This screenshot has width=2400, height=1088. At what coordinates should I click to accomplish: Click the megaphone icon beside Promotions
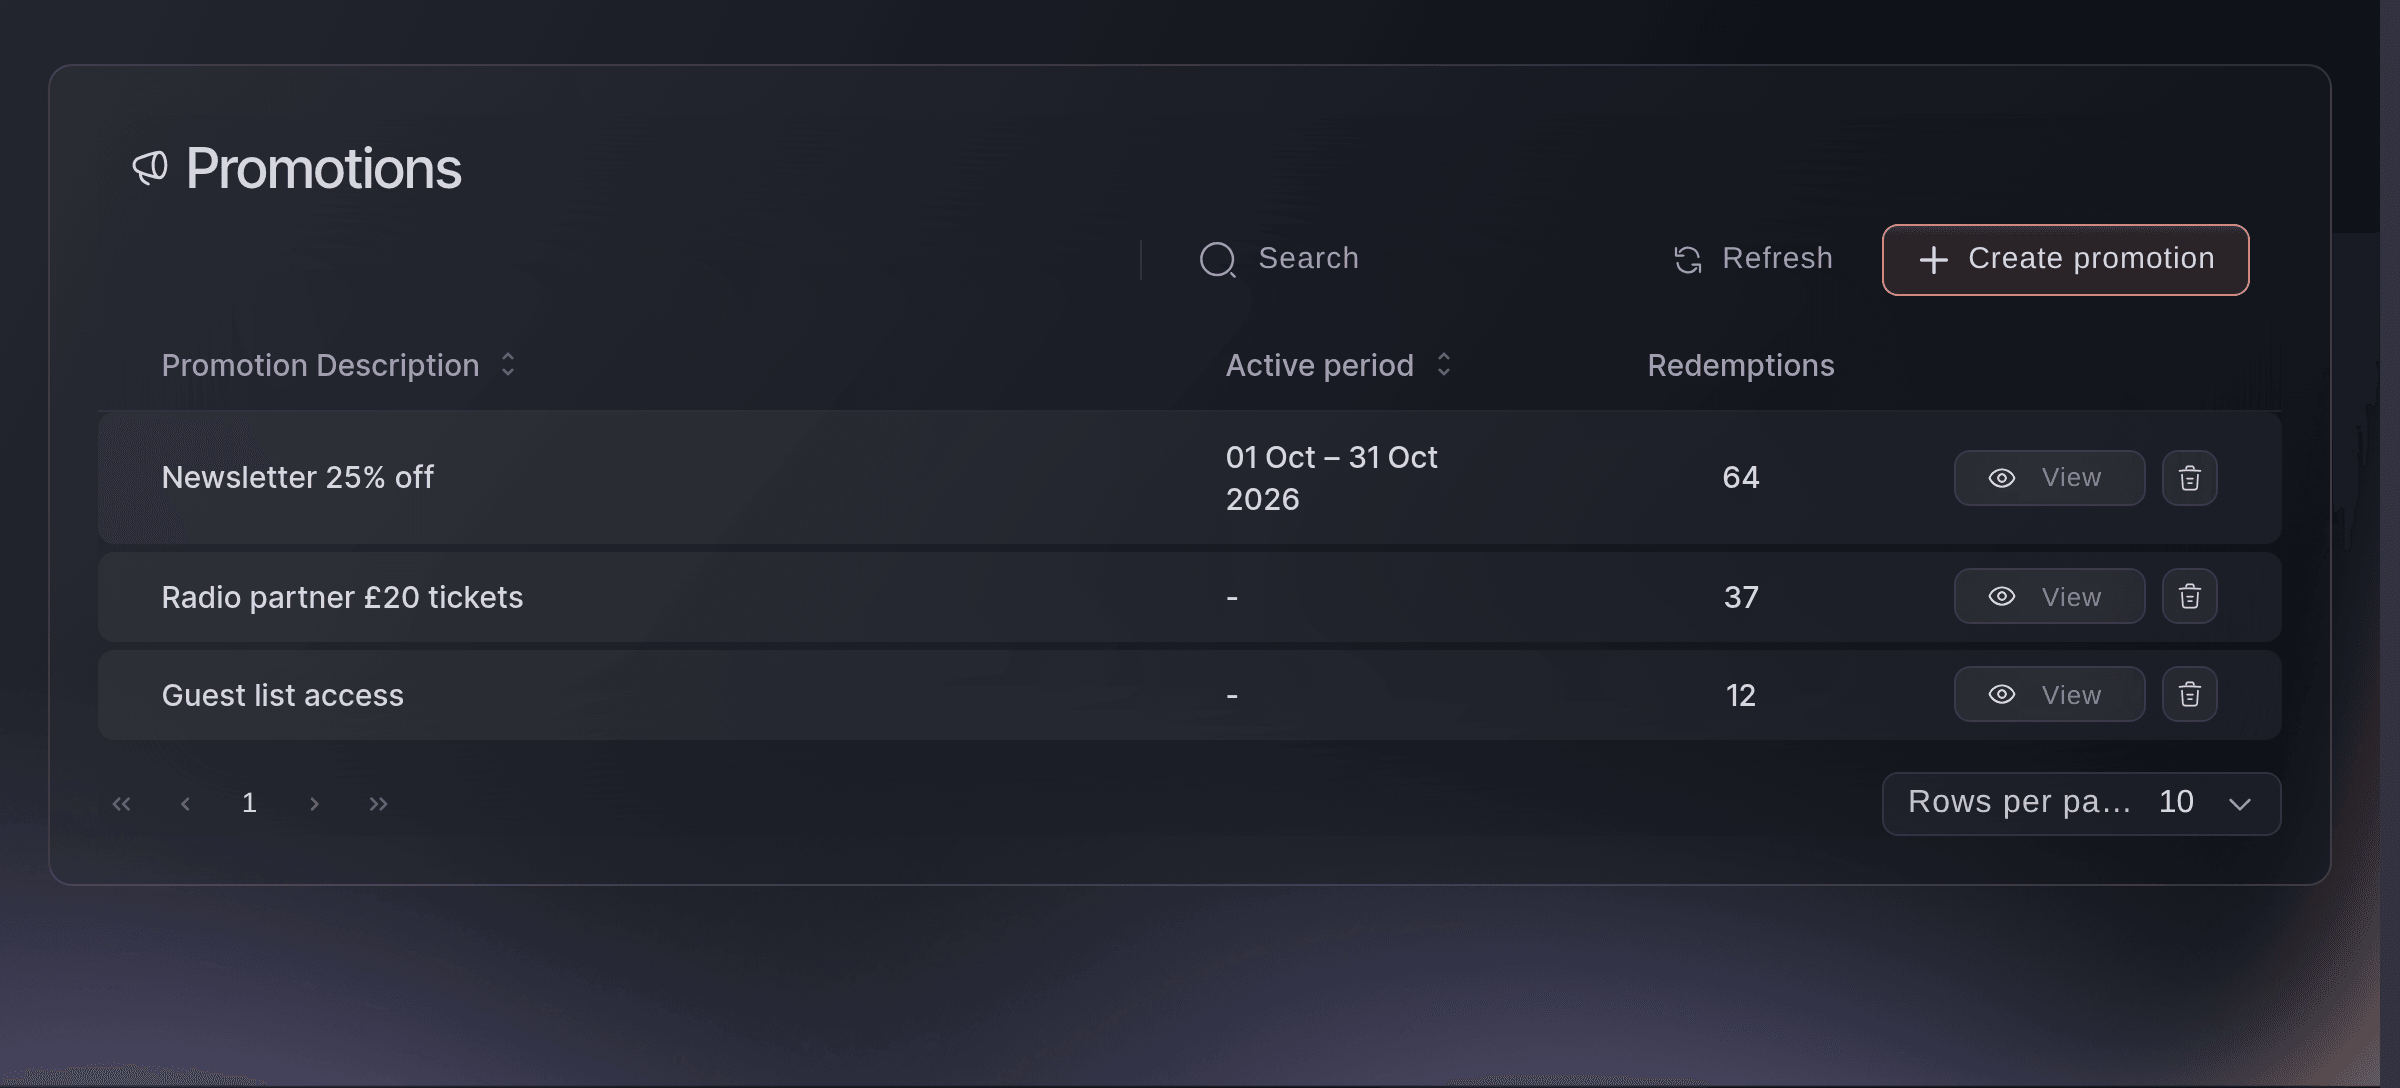click(150, 168)
